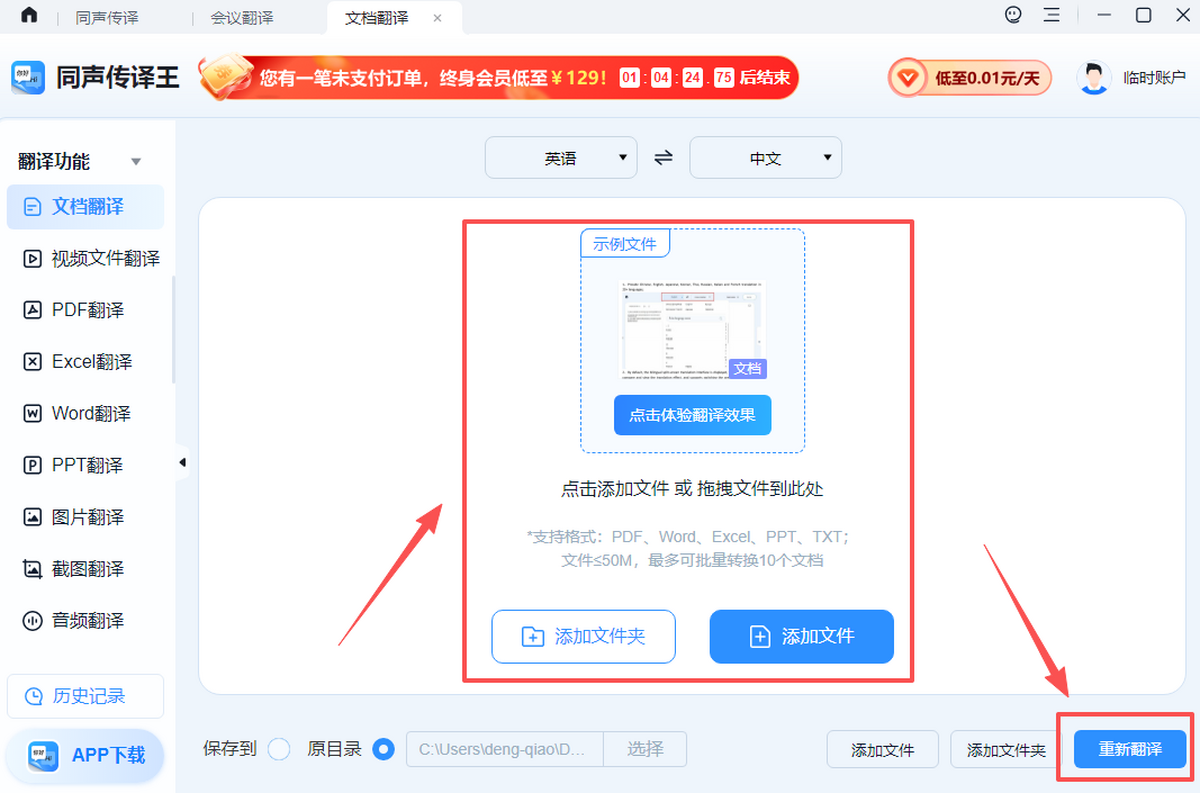Close the 文档翻译 tab
This screenshot has width=1200, height=793.
(x=437, y=18)
